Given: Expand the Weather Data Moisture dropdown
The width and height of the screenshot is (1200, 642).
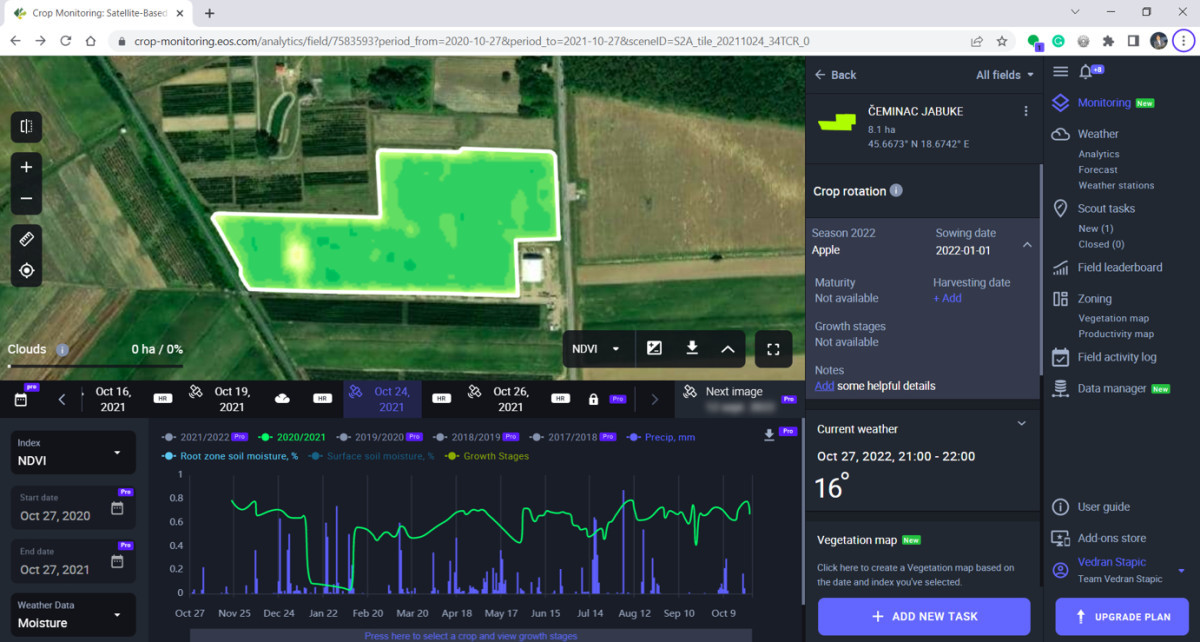Looking at the screenshot, I should coord(73,614).
